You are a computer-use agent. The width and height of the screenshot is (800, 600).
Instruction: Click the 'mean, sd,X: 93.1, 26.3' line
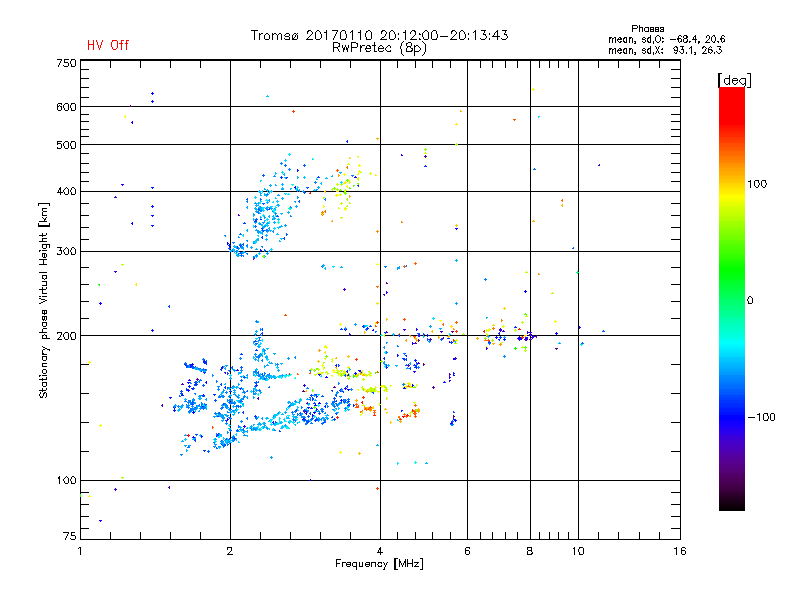pyautogui.click(x=665, y=50)
